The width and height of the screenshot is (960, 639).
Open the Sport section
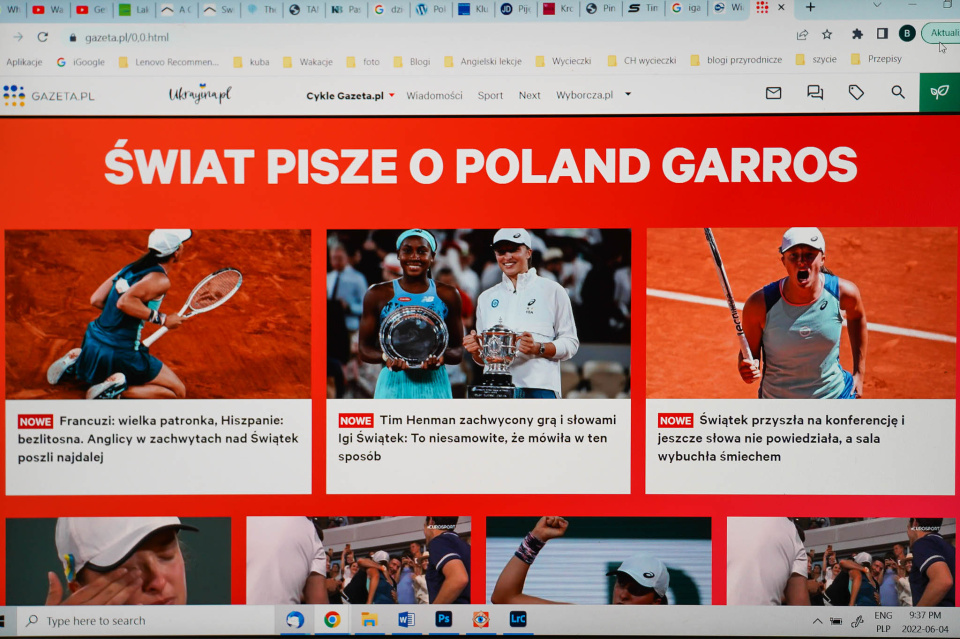click(490, 95)
